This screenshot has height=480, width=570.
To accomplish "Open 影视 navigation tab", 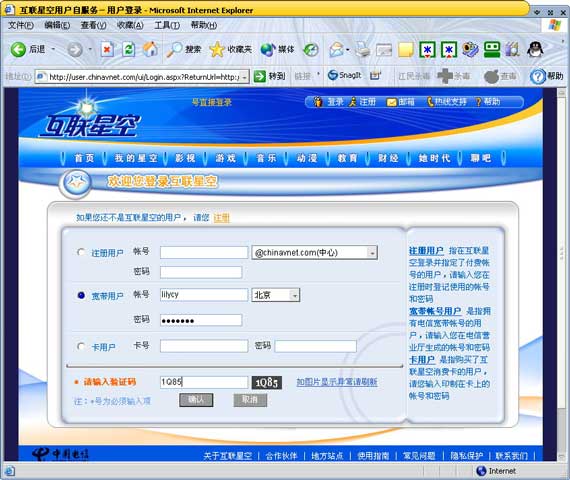I will click(185, 158).
